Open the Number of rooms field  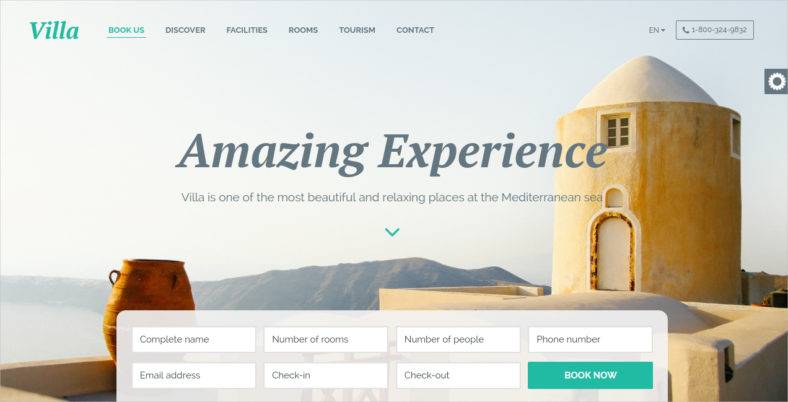pyautogui.click(x=326, y=339)
